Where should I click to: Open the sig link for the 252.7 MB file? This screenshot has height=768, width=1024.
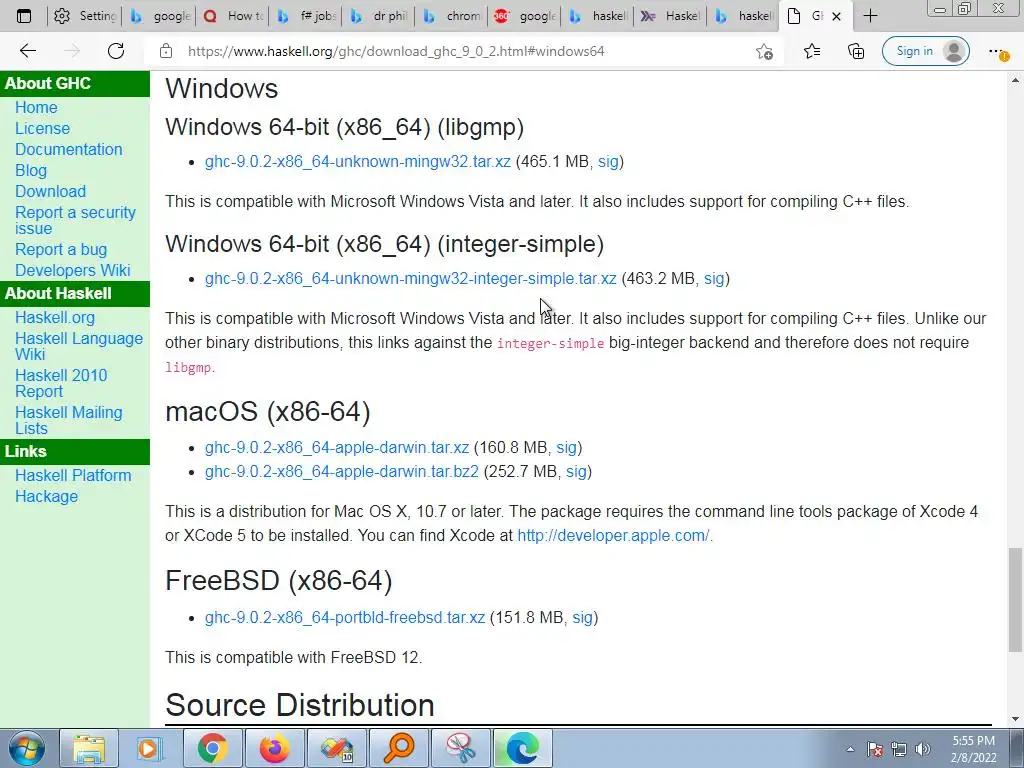[576, 472]
